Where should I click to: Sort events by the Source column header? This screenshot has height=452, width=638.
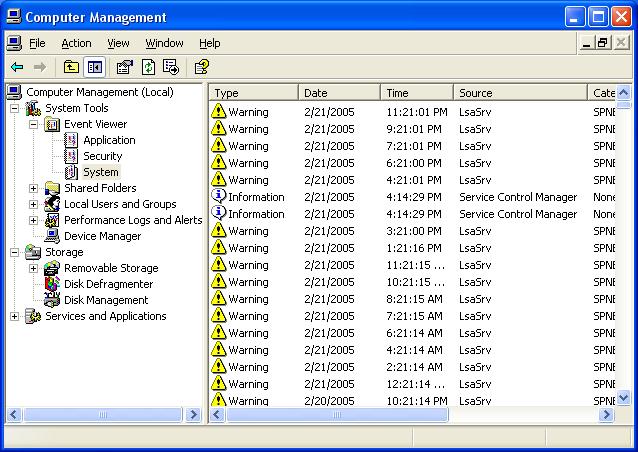coord(520,93)
